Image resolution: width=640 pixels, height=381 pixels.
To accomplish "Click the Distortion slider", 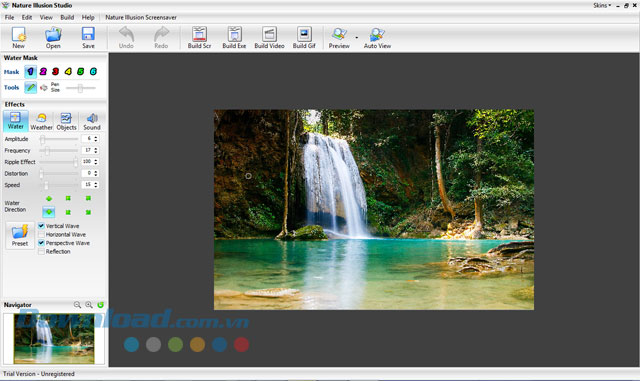I will (x=59, y=173).
